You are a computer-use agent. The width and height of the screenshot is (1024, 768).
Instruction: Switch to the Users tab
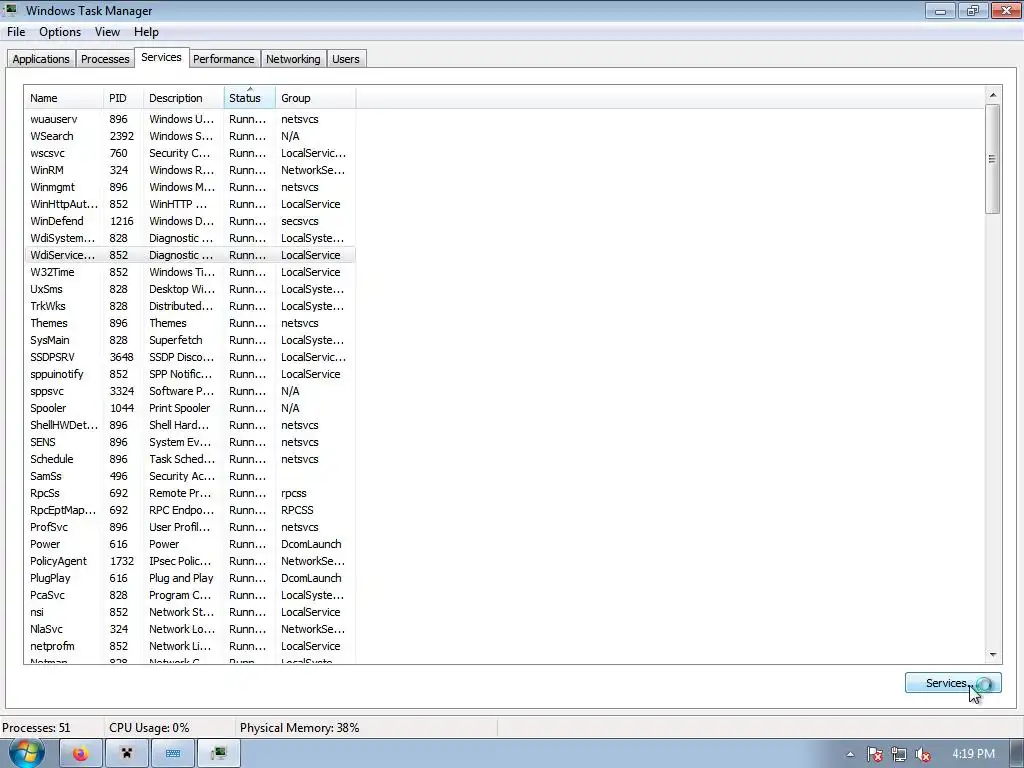click(x=345, y=59)
